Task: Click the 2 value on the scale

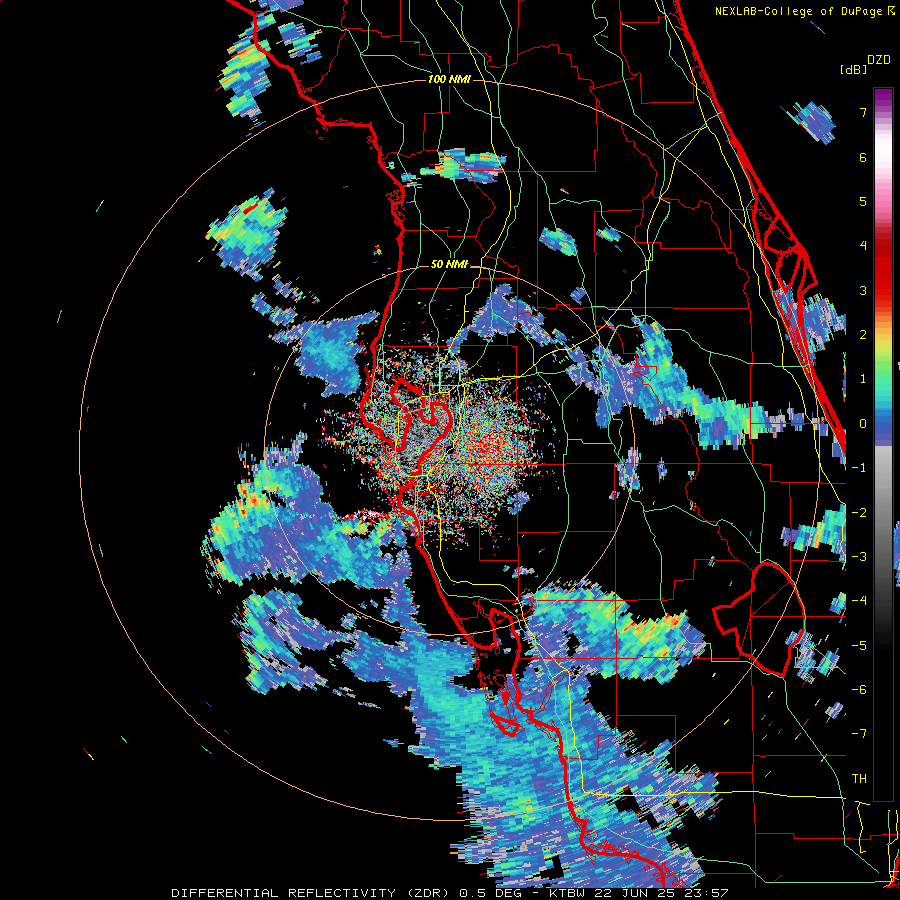Action: click(x=863, y=335)
